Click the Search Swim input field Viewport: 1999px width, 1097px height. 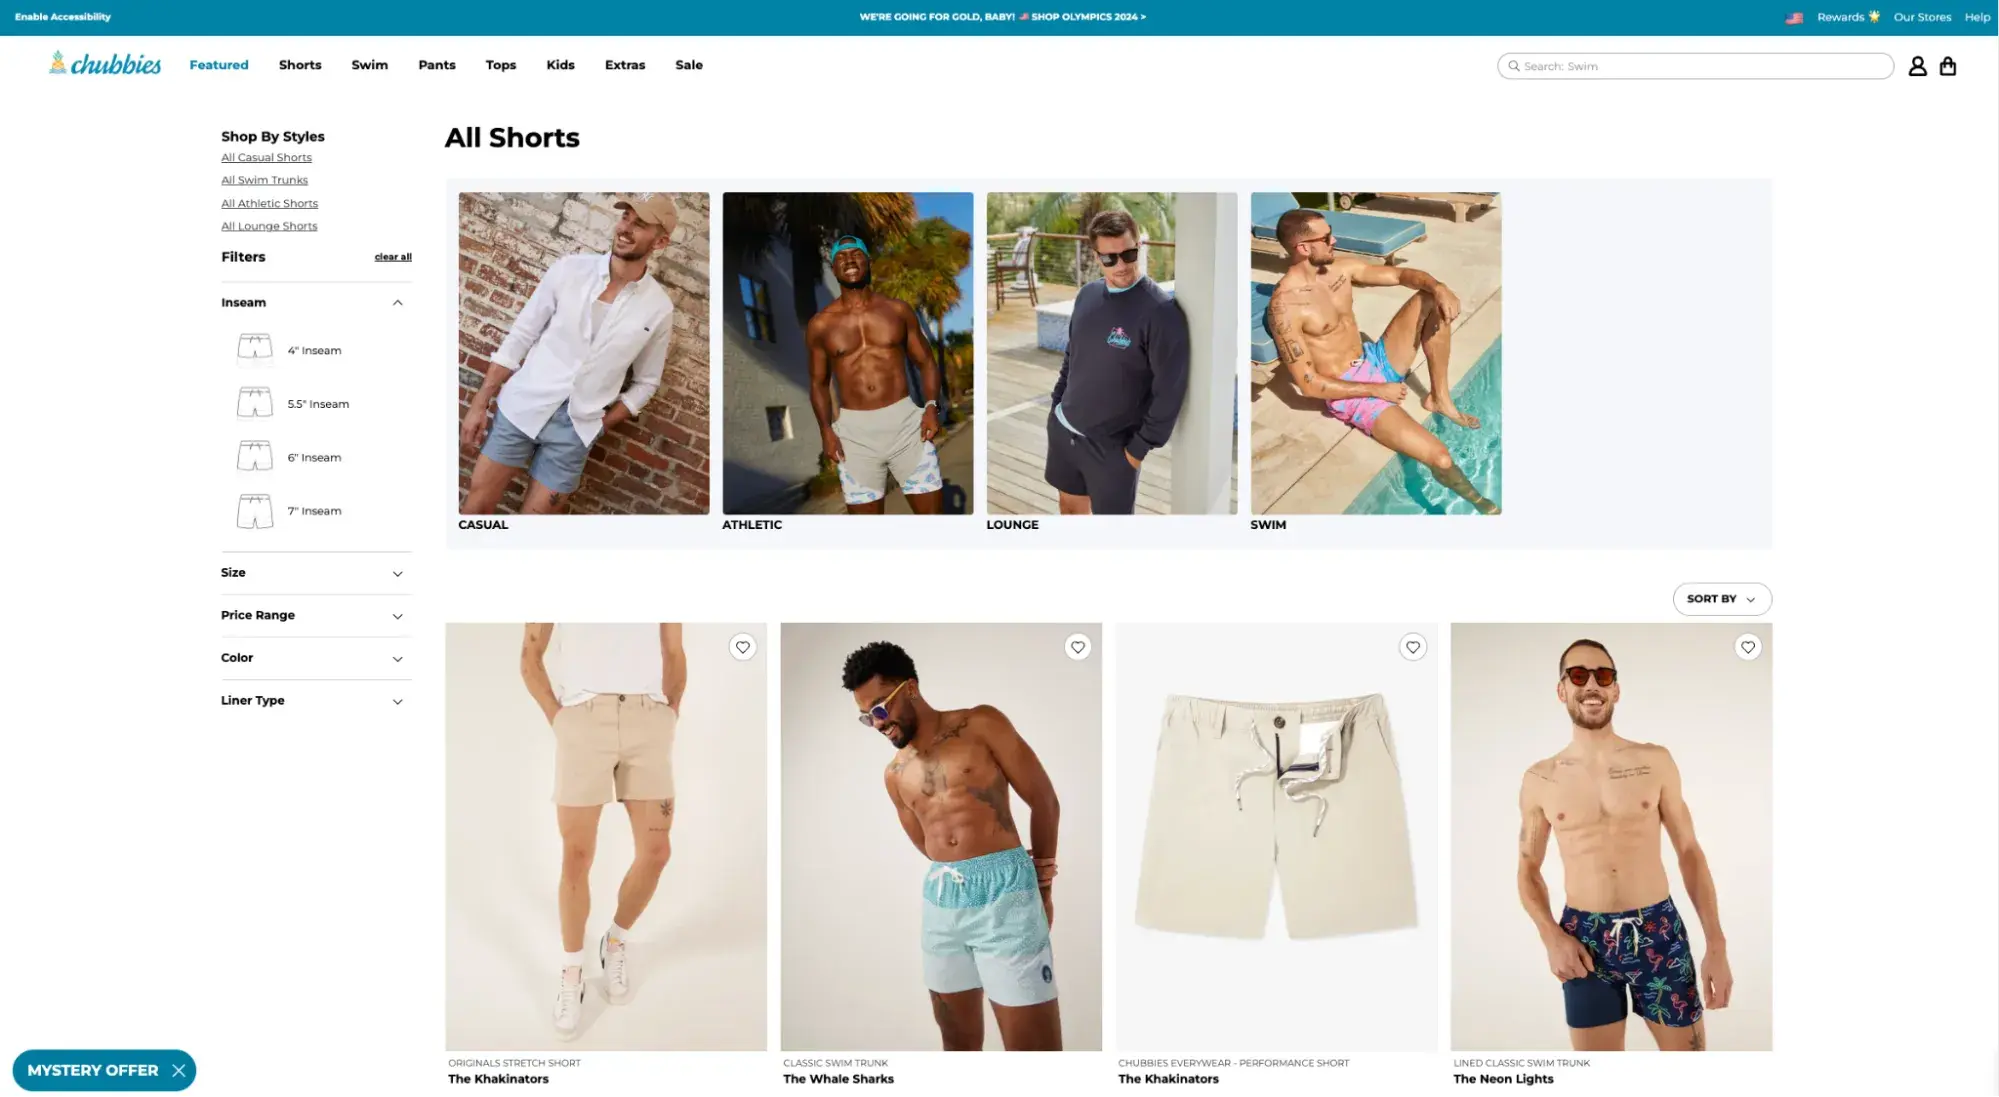coord(1694,65)
